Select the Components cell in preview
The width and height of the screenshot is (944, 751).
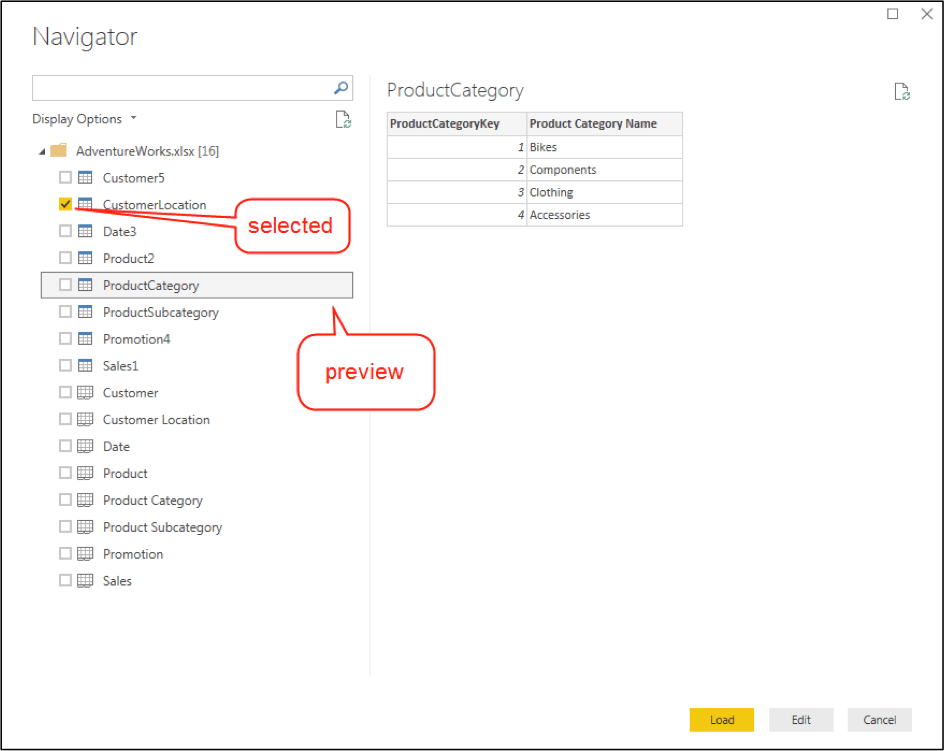pos(604,170)
